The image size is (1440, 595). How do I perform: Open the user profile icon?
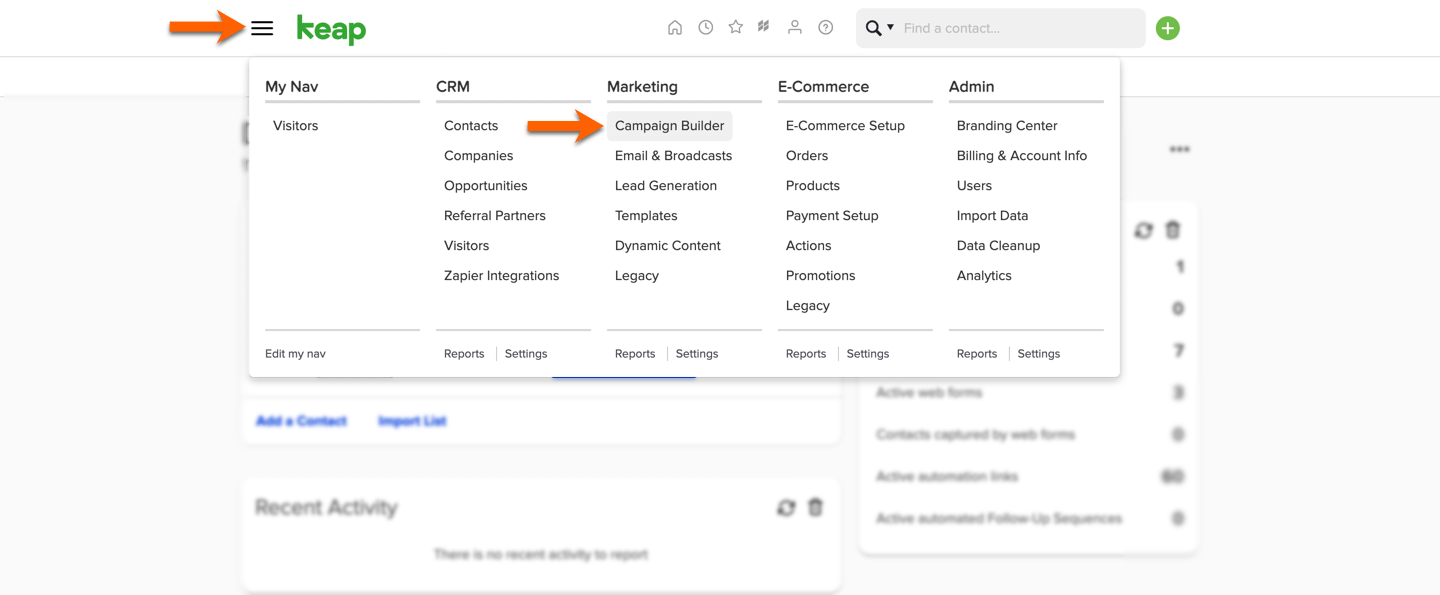pyautogui.click(x=794, y=28)
